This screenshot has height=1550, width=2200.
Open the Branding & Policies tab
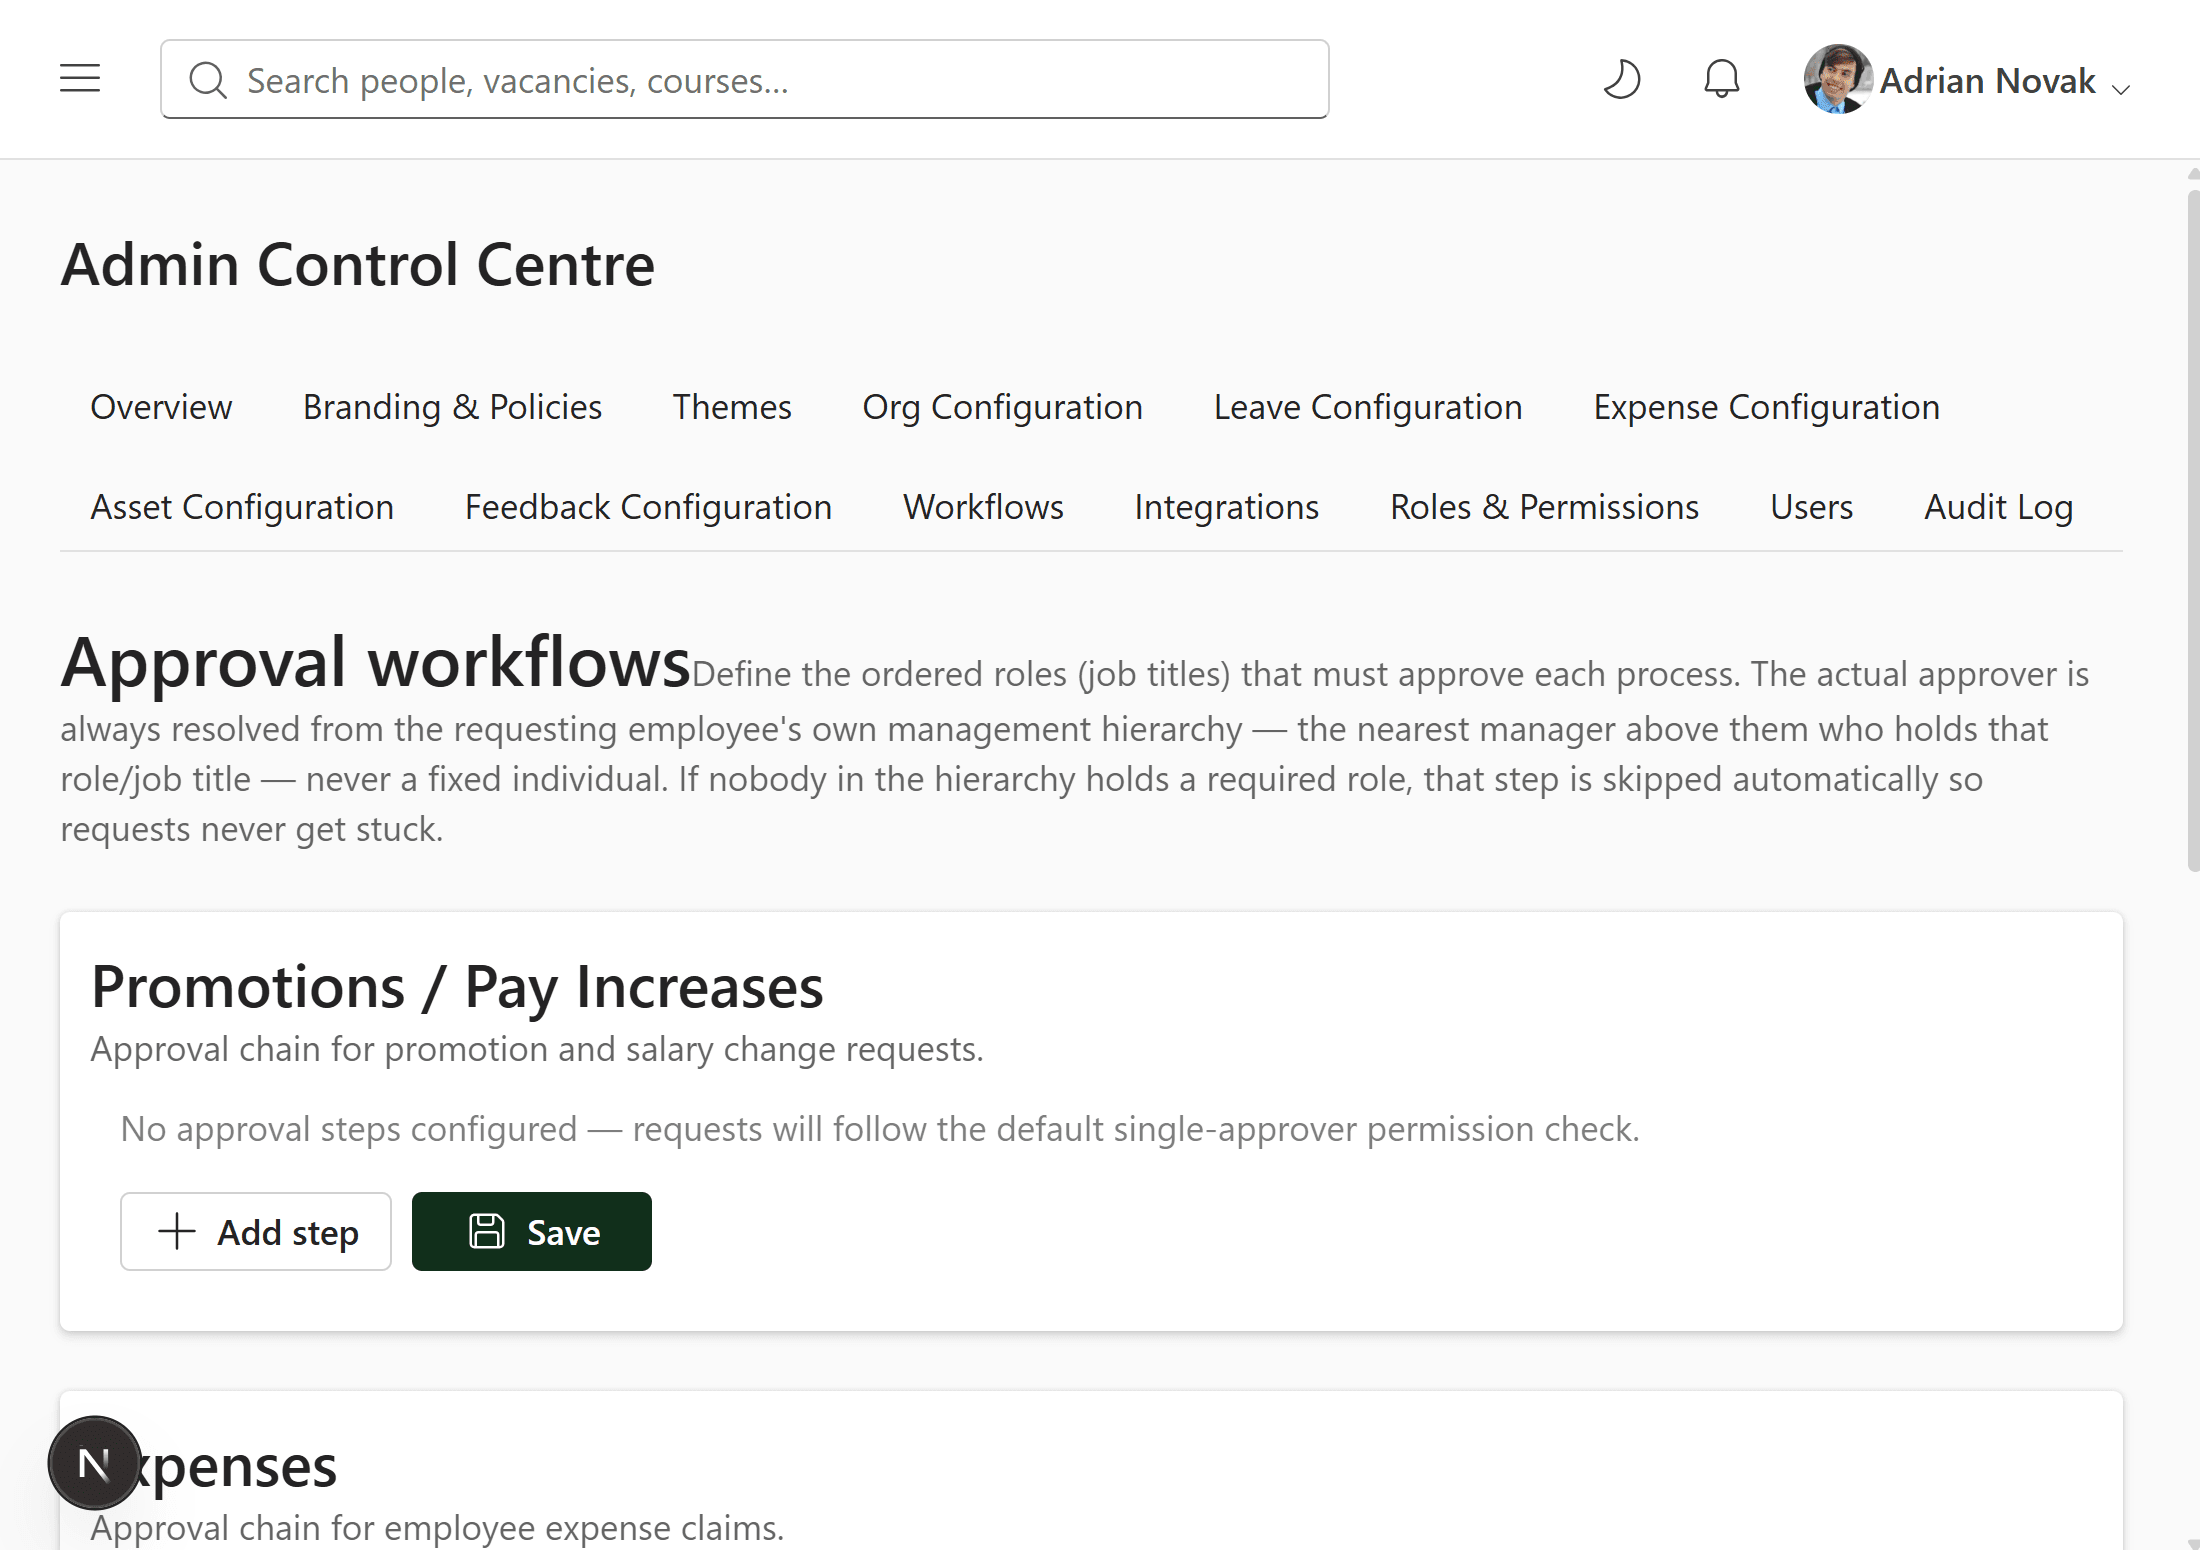coord(452,407)
